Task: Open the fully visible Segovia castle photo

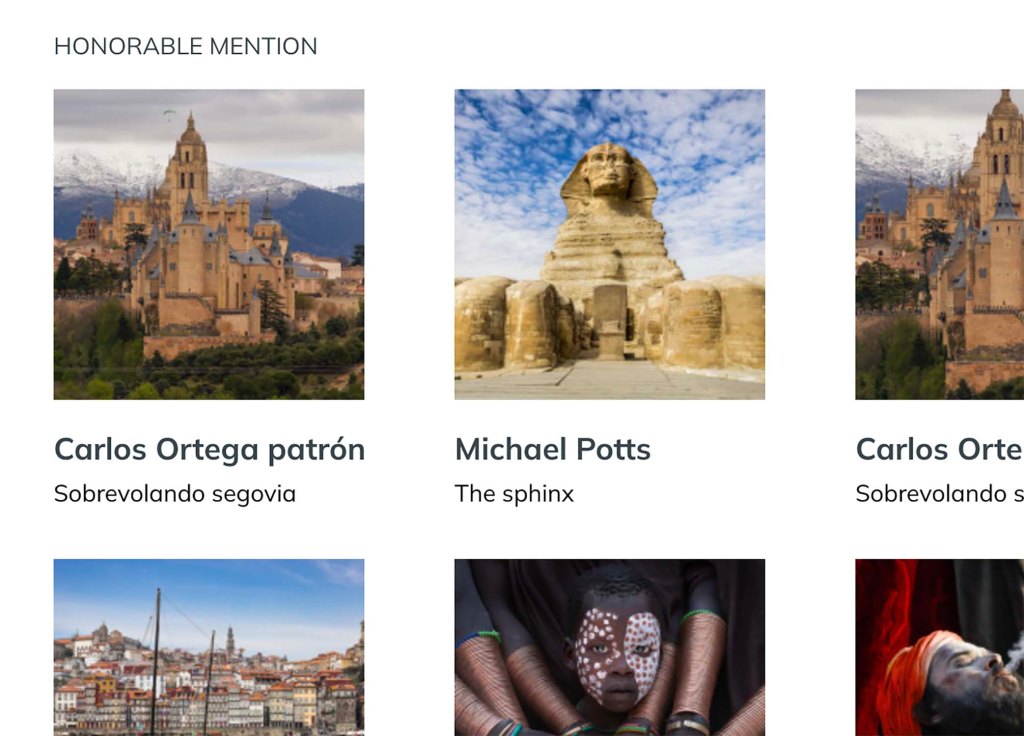Action: coord(209,244)
